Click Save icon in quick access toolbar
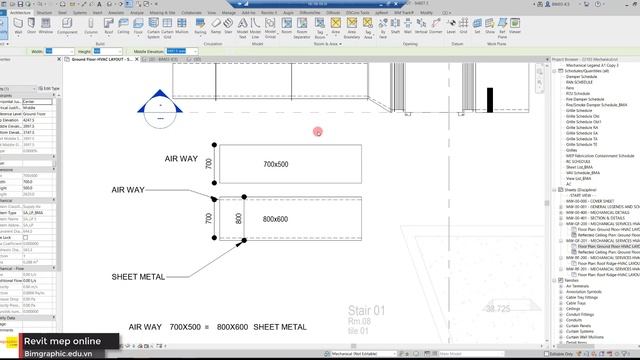640x360 pixels. pos(20,4)
